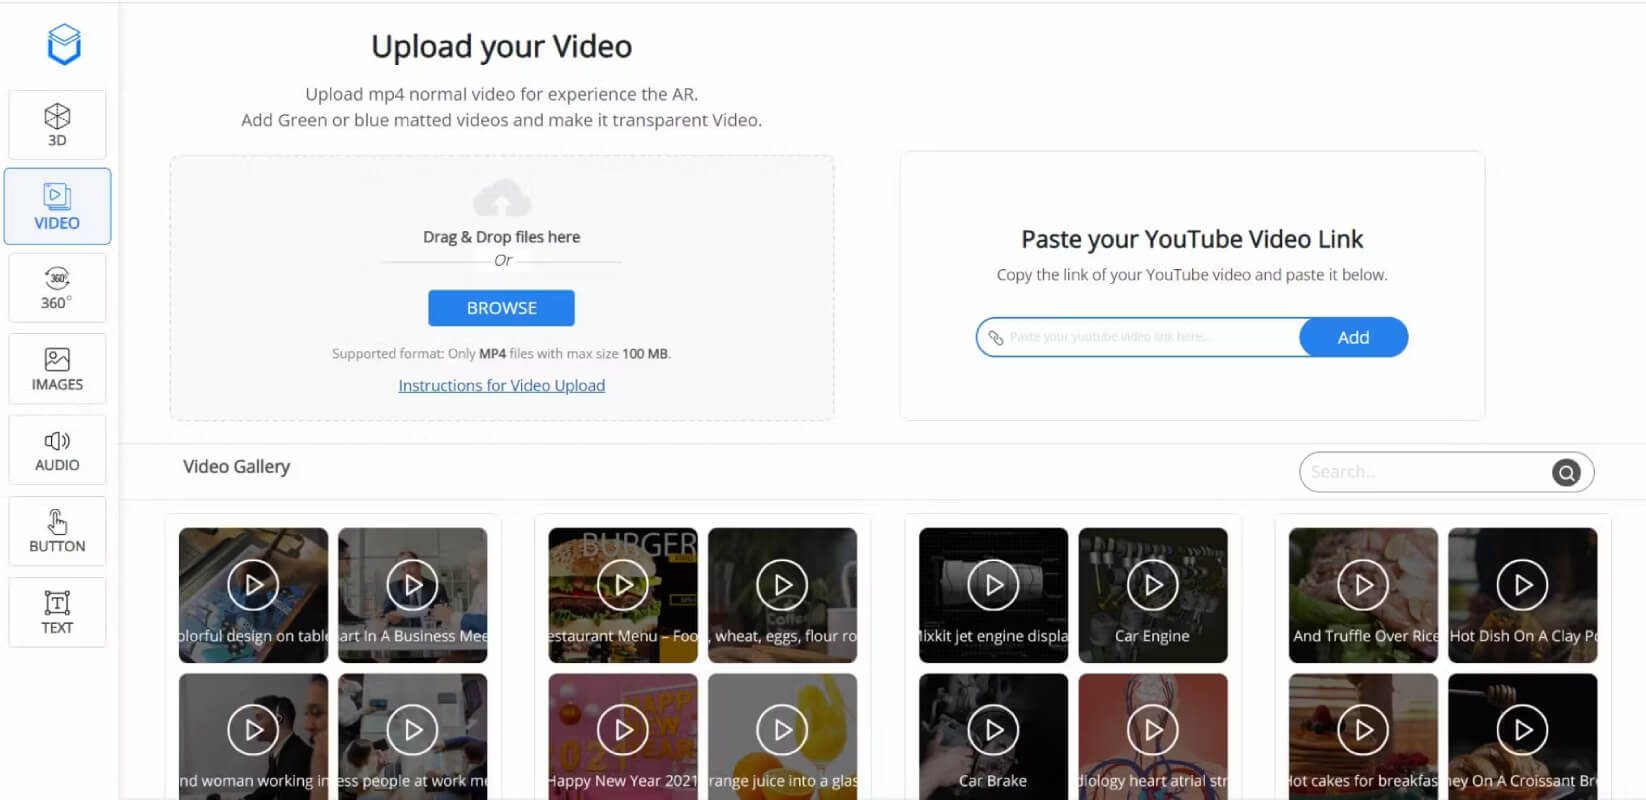The image size is (1646, 800).
Task: Click the Car Brake caption text
Action: coord(993,781)
